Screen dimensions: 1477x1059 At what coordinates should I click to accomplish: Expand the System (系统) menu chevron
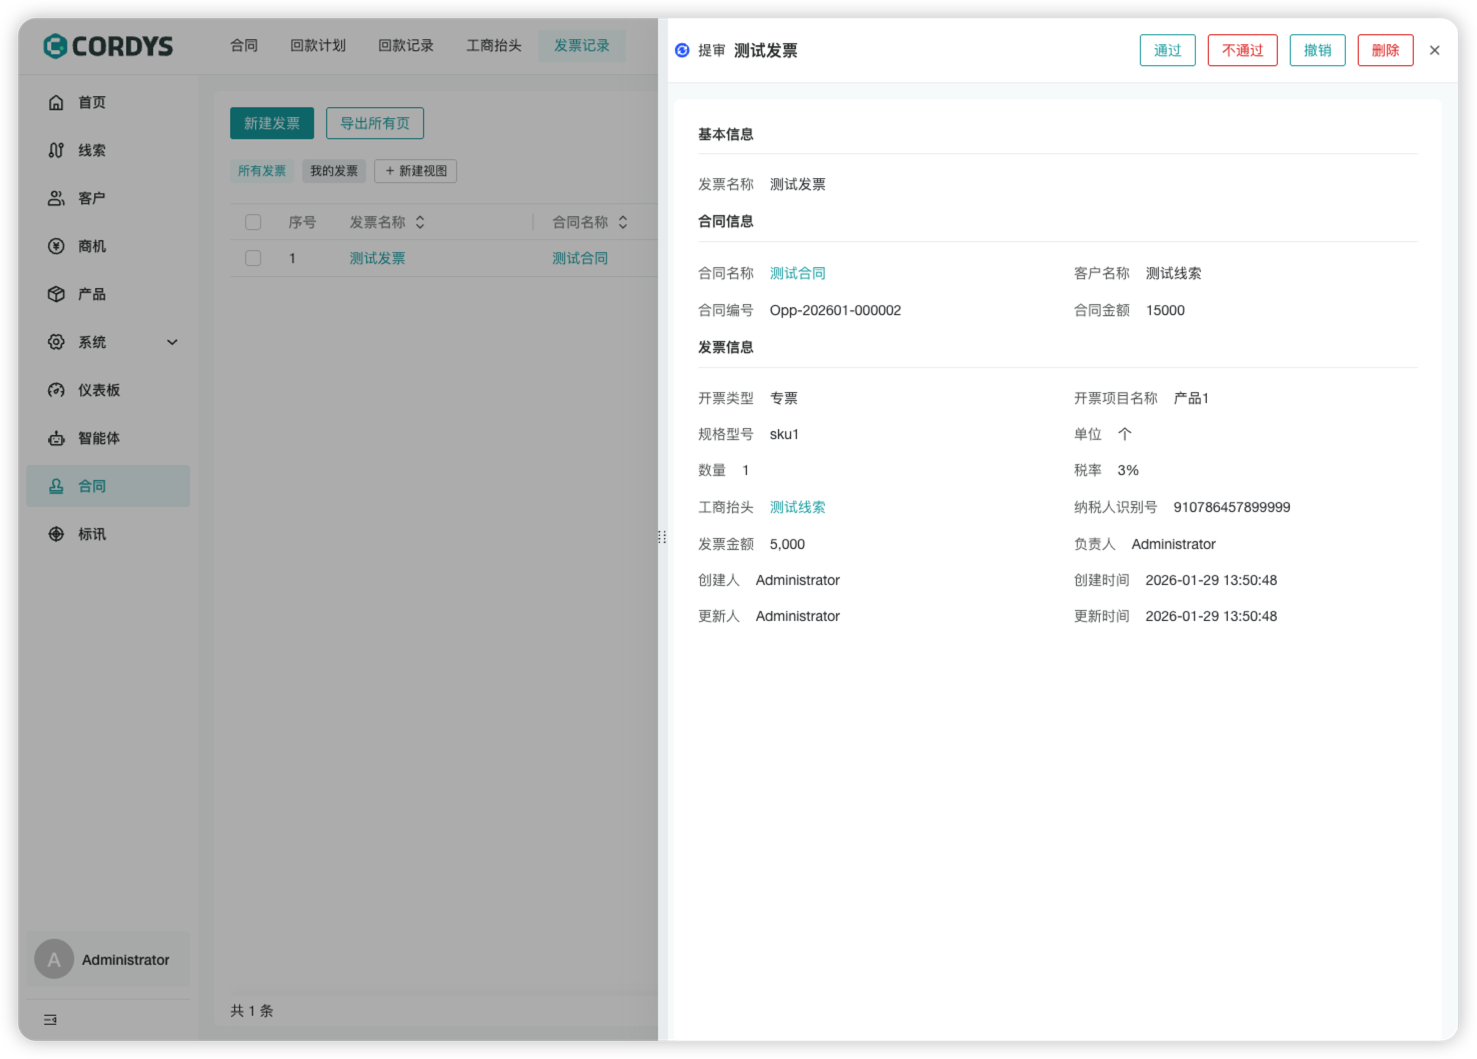coord(172,342)
